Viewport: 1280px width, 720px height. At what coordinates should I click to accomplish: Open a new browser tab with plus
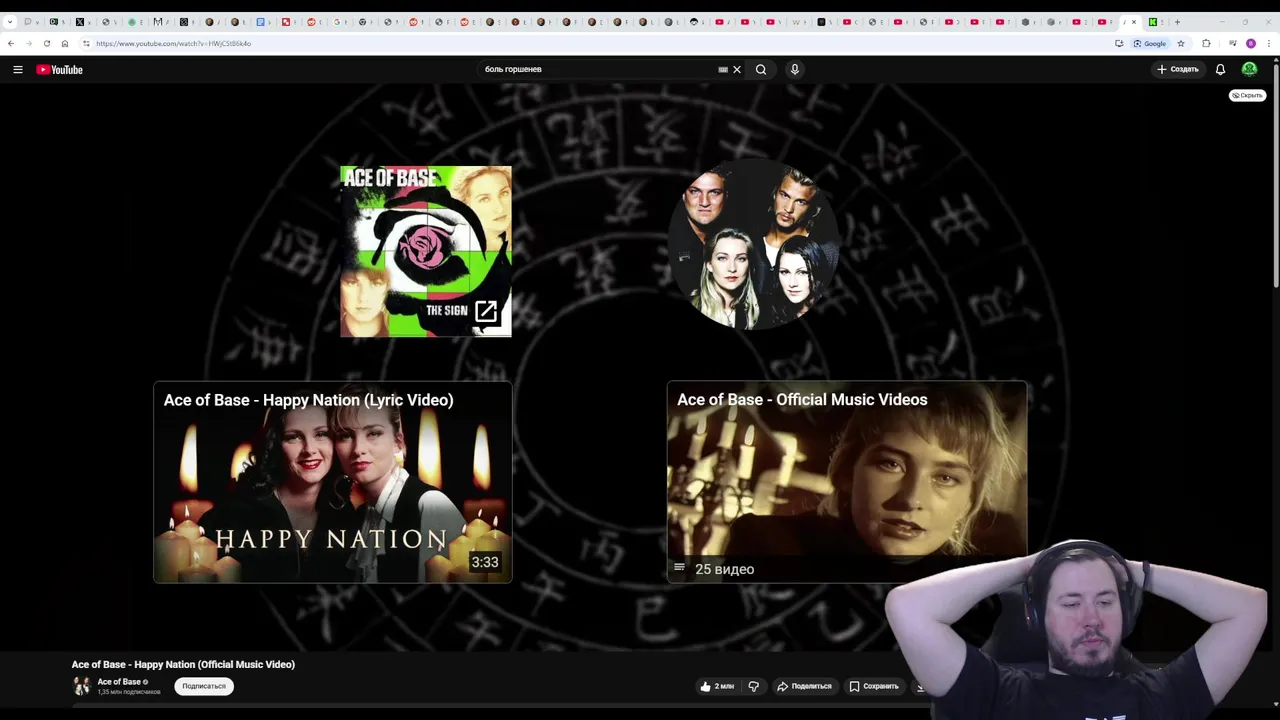click(1177, 21)
